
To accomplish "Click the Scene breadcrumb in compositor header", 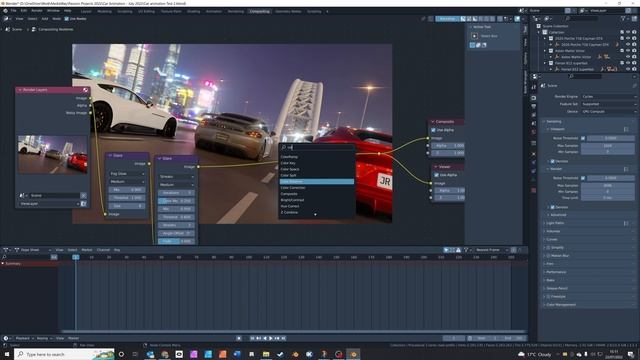I will (17, 29).
